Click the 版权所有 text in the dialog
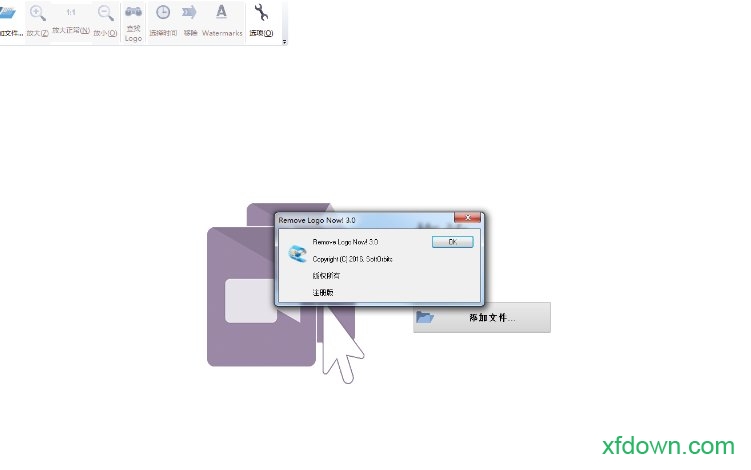The height and width of the screenshot is (470, 751). pyautogui.click(x=325, y=275)
